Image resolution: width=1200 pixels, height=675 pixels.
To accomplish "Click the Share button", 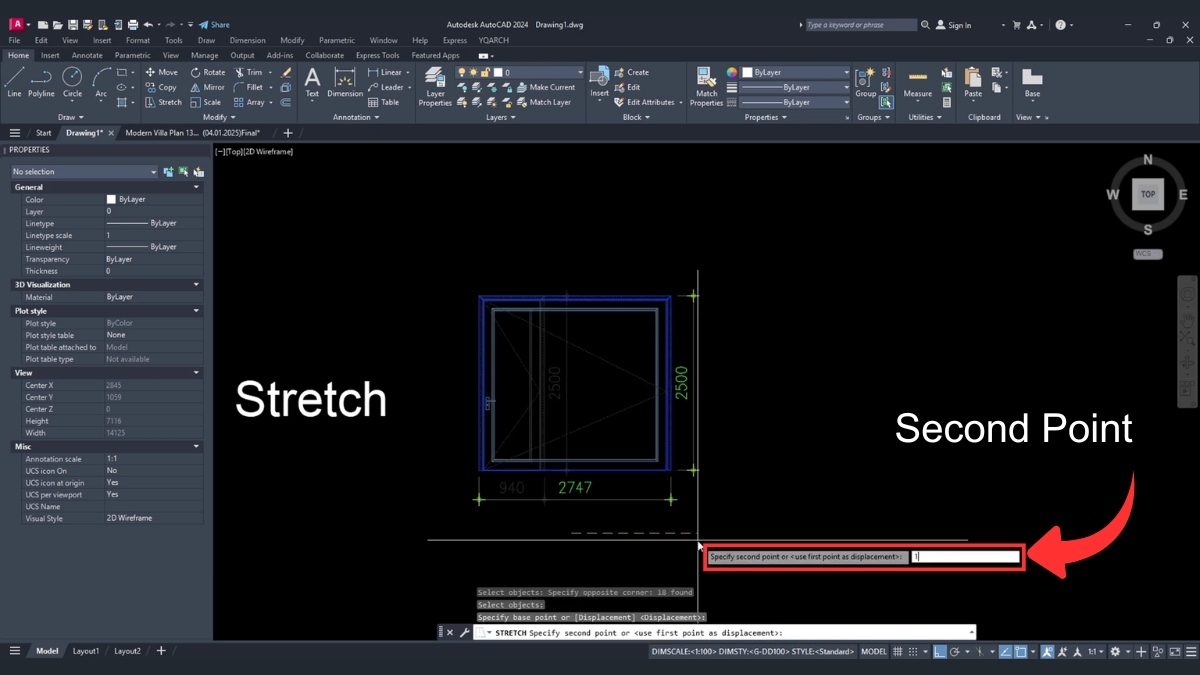I will (214, 24).
